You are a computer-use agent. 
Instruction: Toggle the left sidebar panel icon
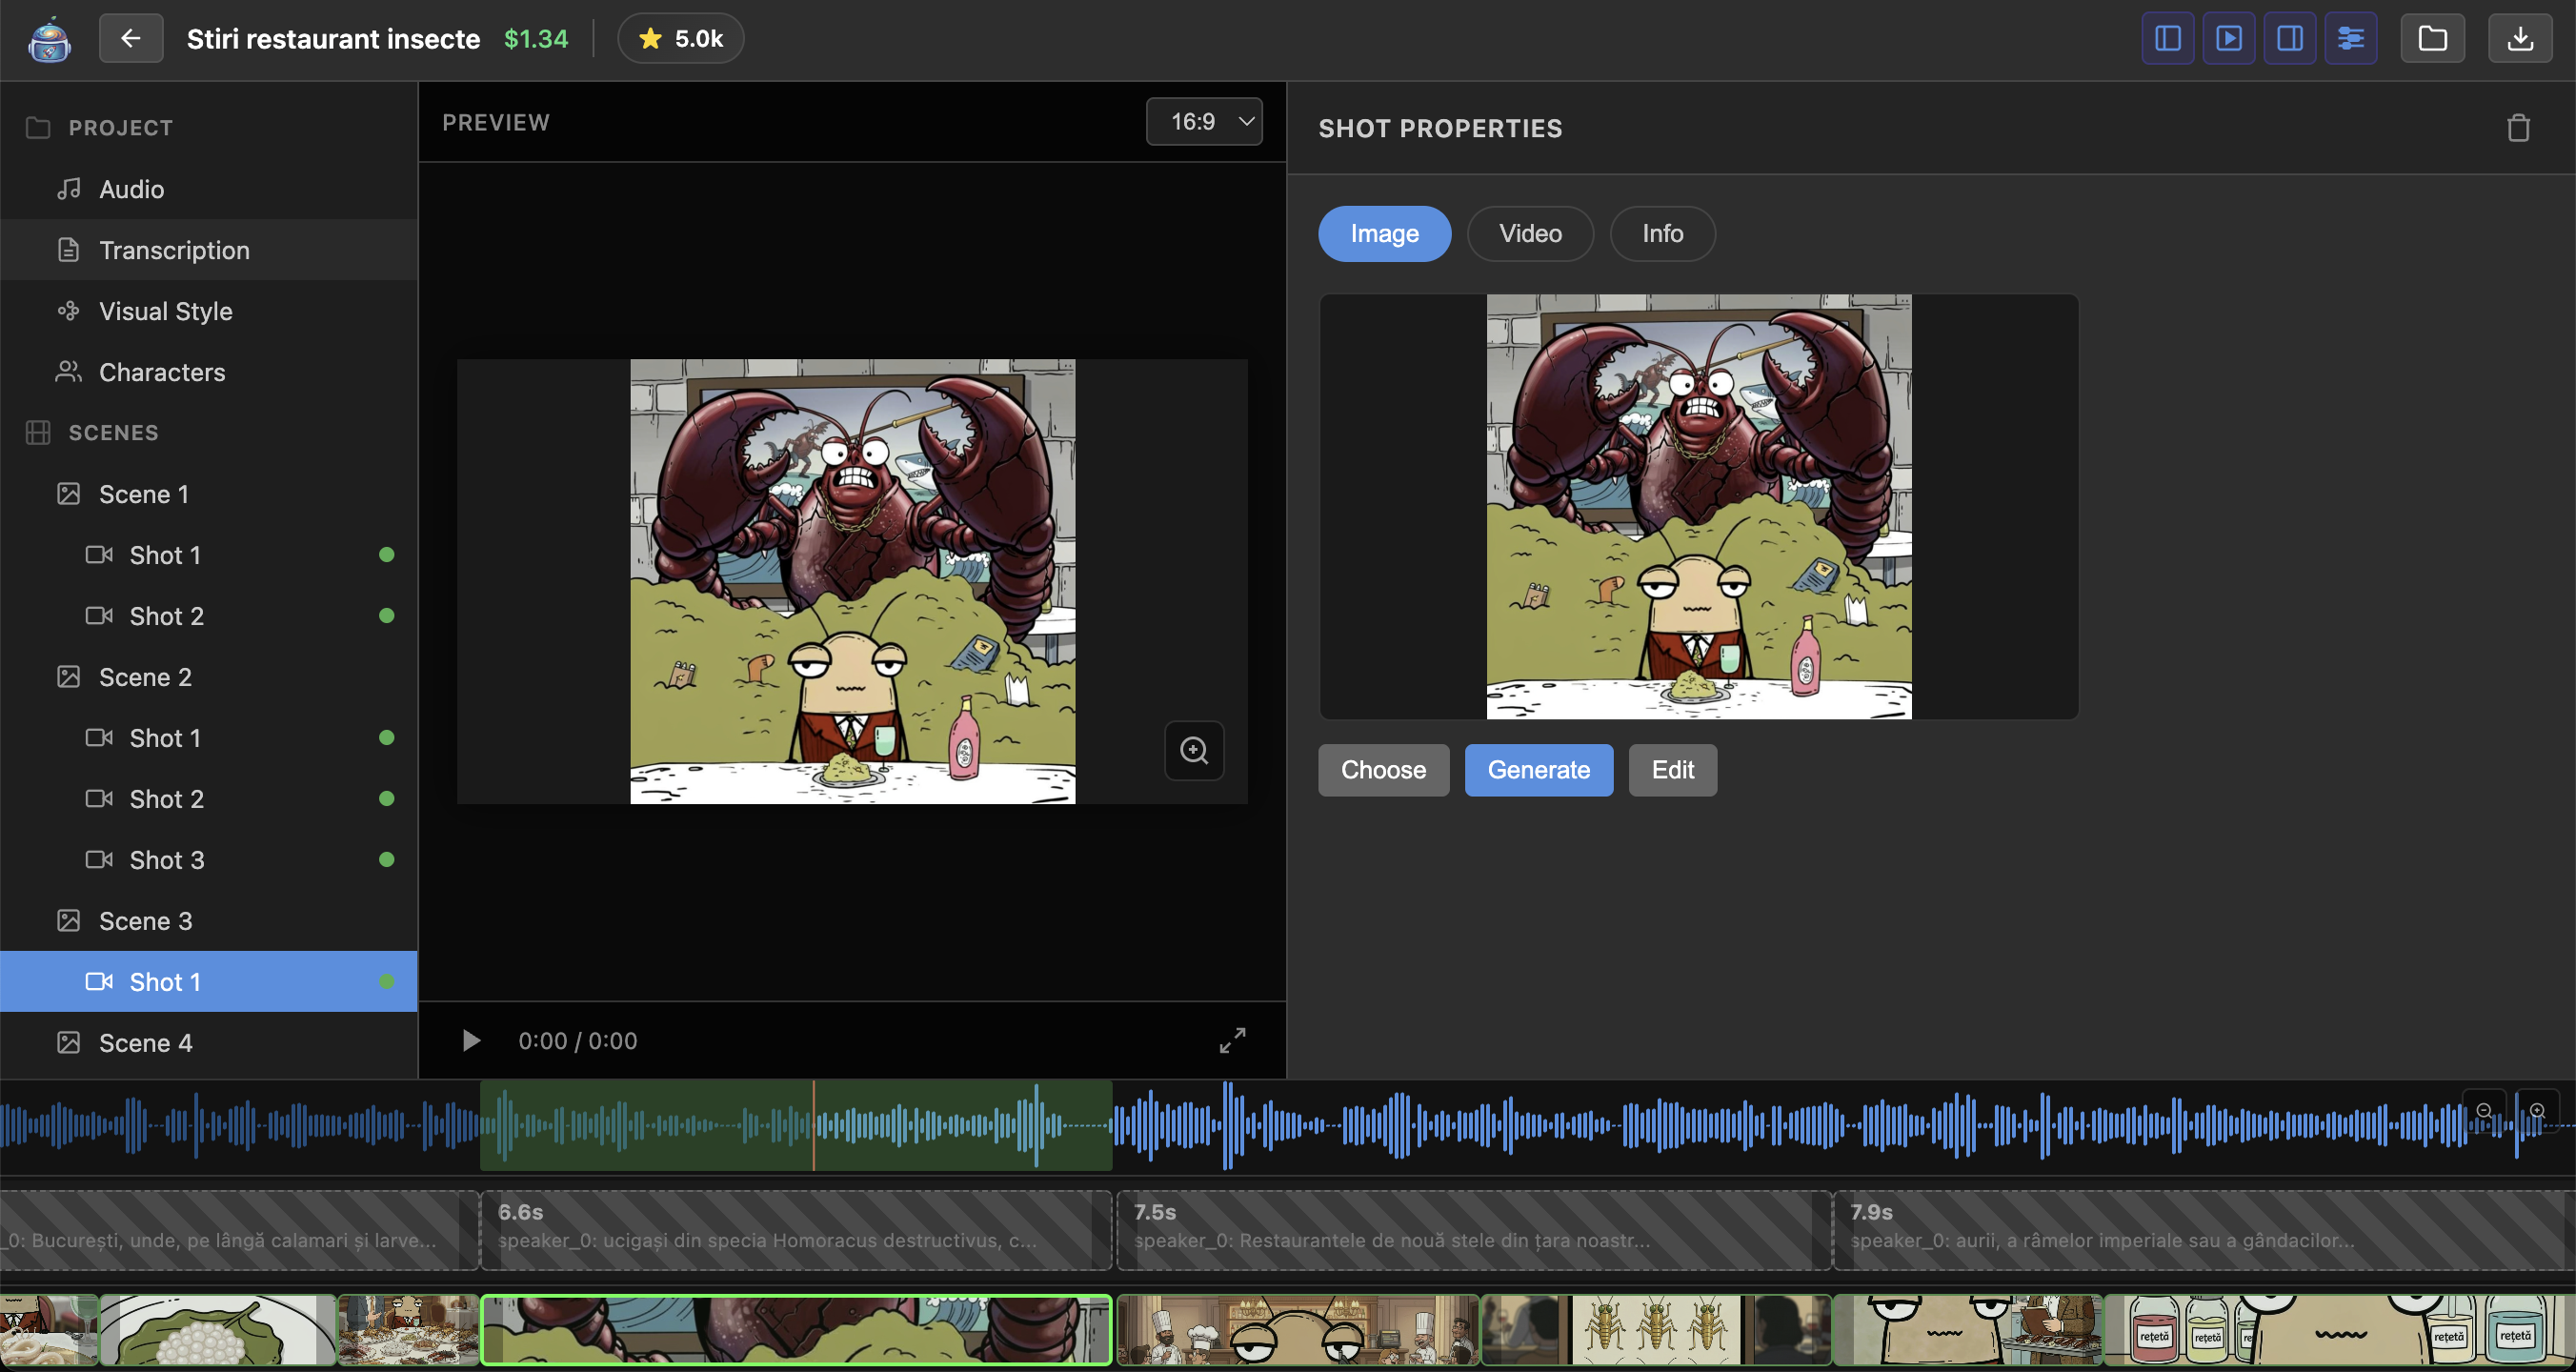2167,39
